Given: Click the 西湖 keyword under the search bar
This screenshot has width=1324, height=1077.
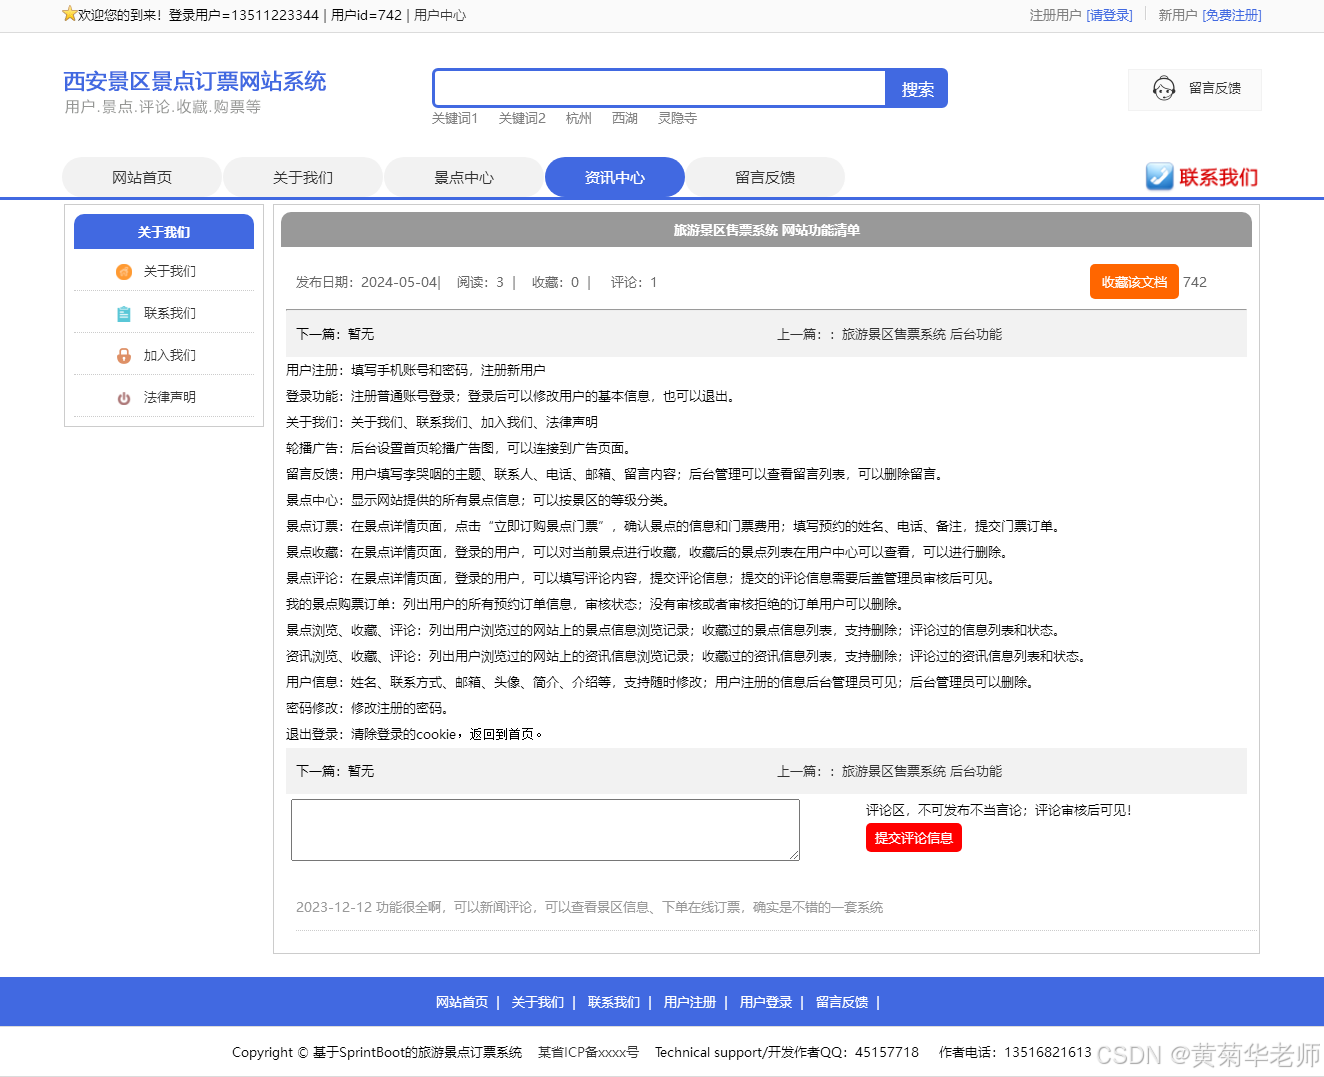Looking at the screenshot, I should click(625, 118).
